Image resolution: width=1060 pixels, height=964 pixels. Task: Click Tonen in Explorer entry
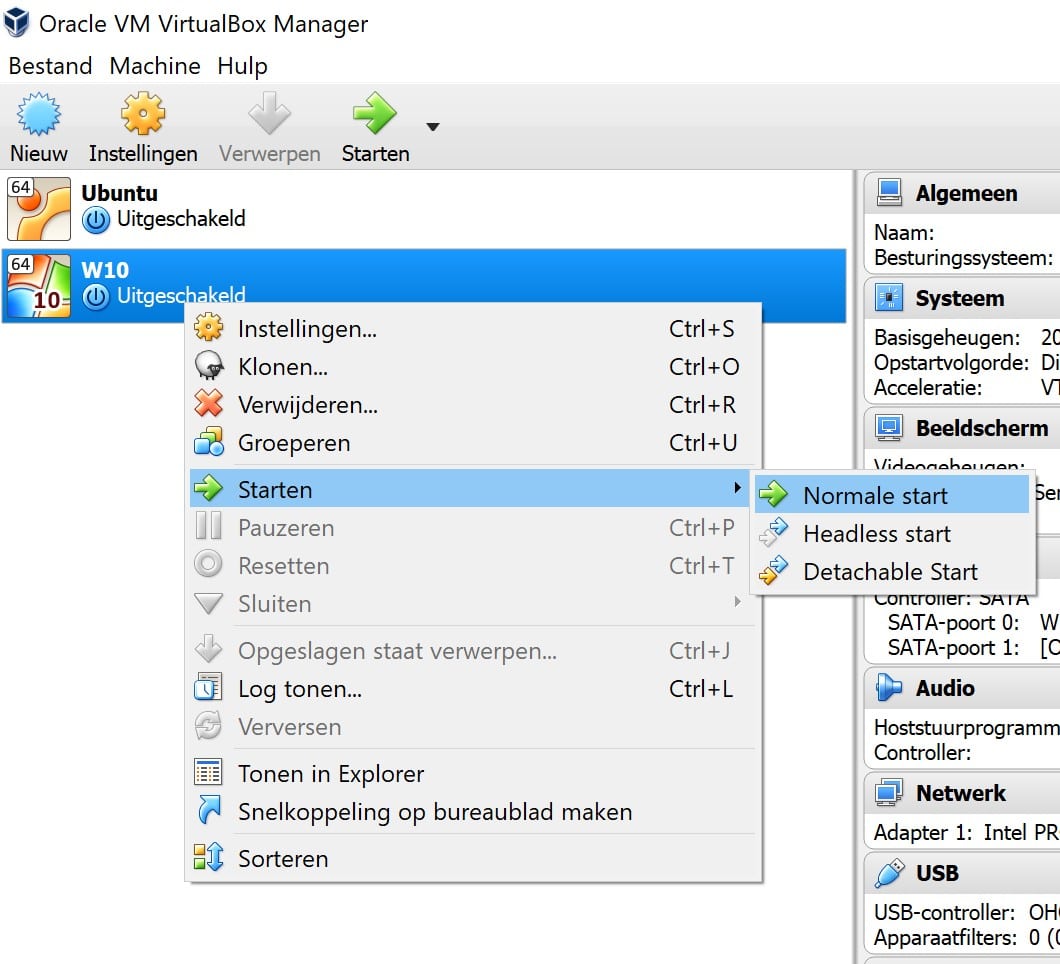coord(331,774)
